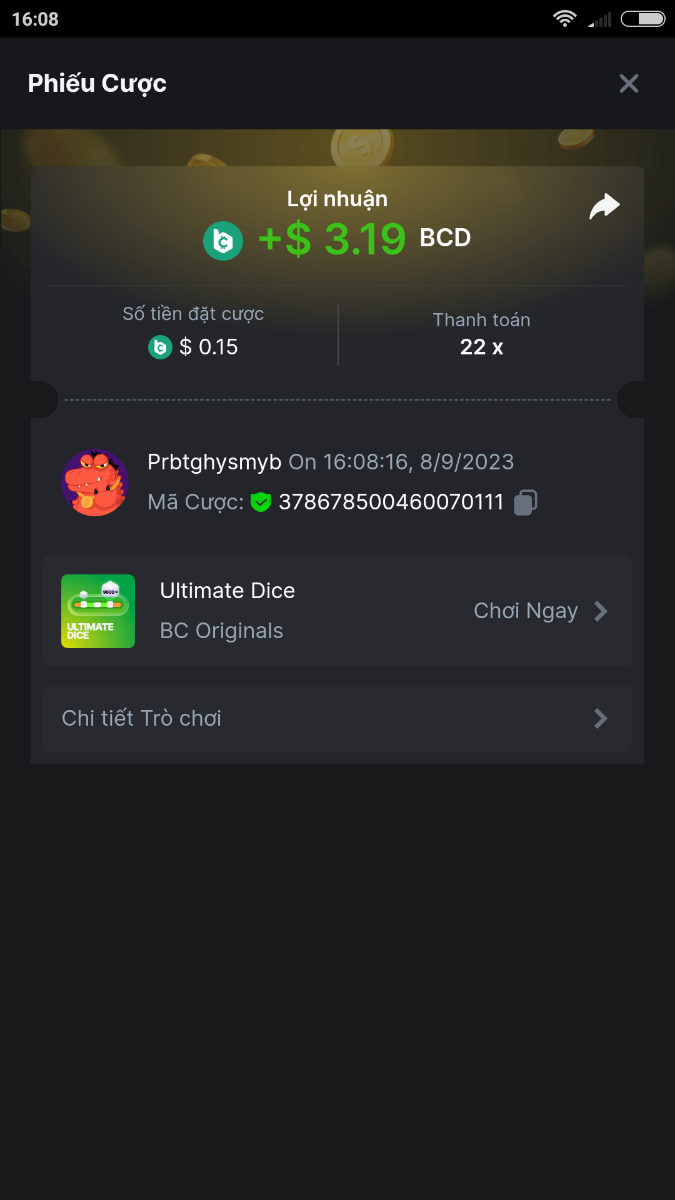Close the Phiếu Cược bet slip
This screenshot has height=1200, width=675.
point(629,84)
